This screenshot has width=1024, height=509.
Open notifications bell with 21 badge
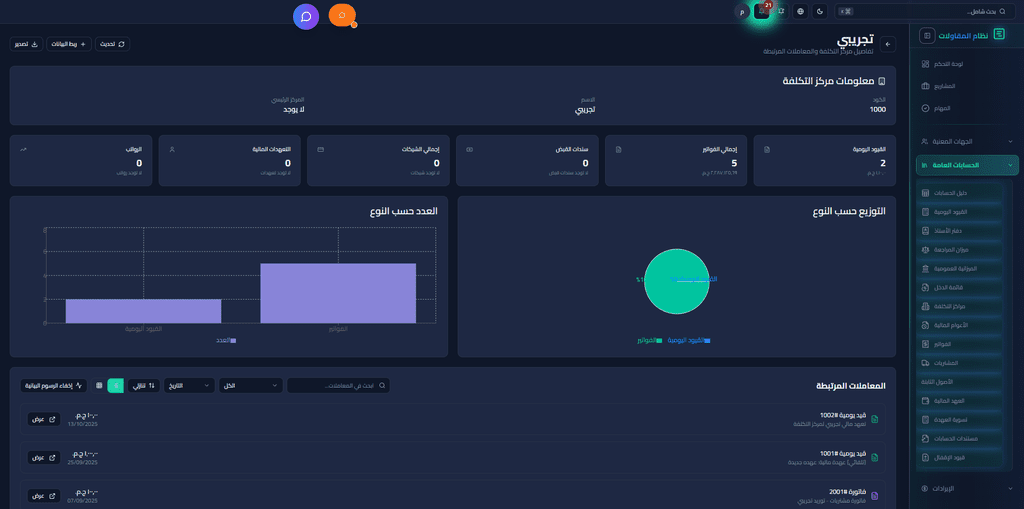point(761,11)
